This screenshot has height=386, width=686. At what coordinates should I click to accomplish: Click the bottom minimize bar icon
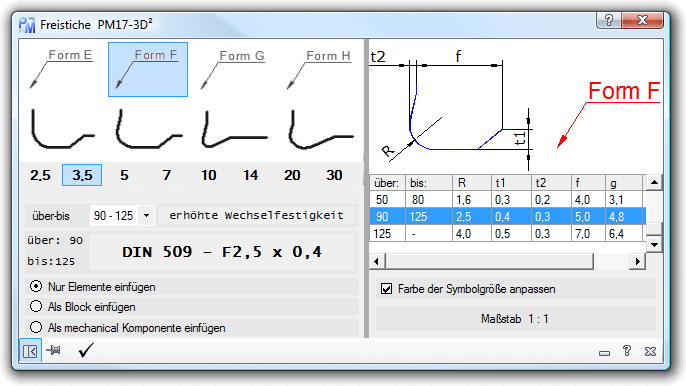point(604,353)
